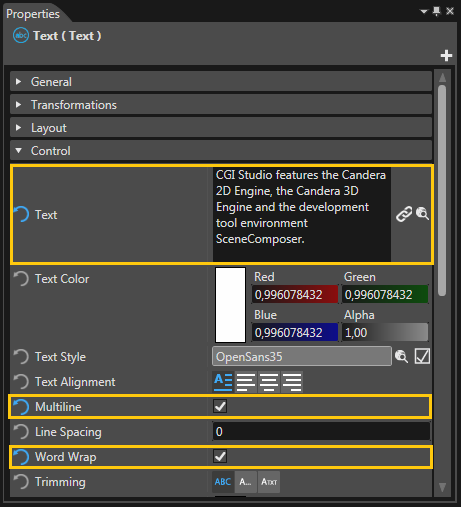This screenshot has height=508, width=462.
Task: Click the browse icon next to OpenSans35
Action: coord(401,357)
